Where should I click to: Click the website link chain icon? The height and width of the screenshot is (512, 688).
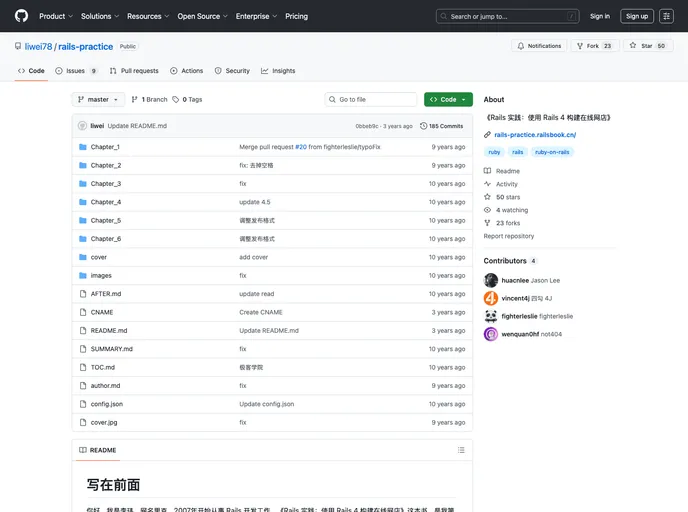click(x=487, y=135)
